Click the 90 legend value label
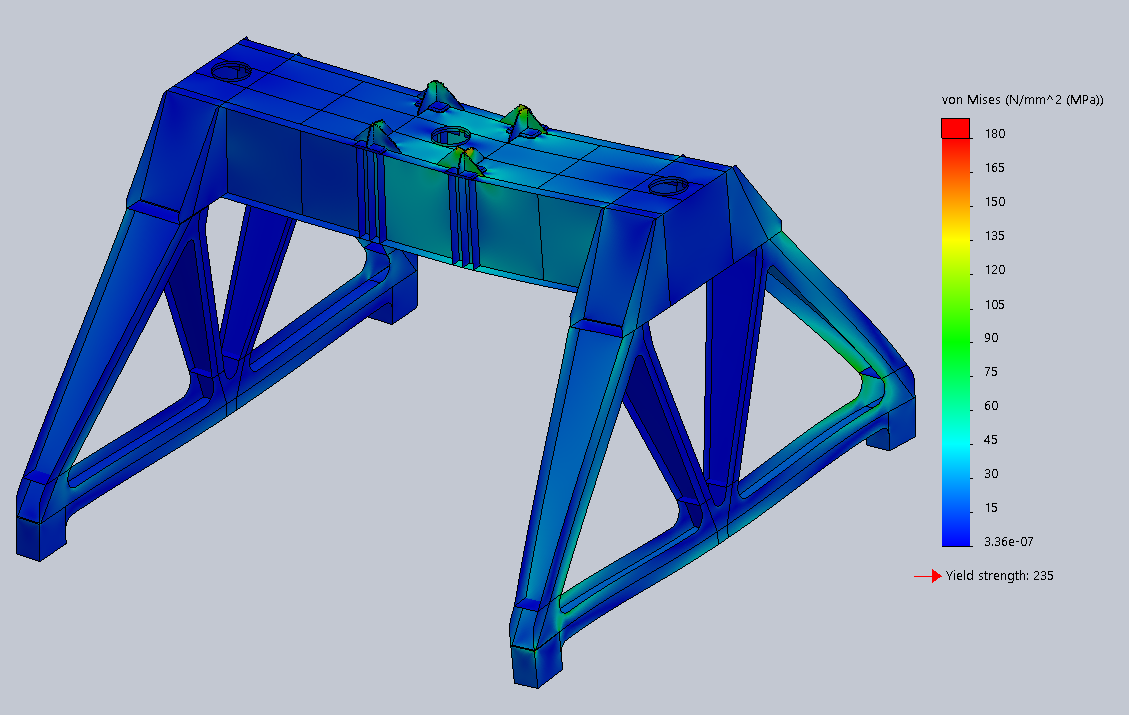 tap(991, 338)
